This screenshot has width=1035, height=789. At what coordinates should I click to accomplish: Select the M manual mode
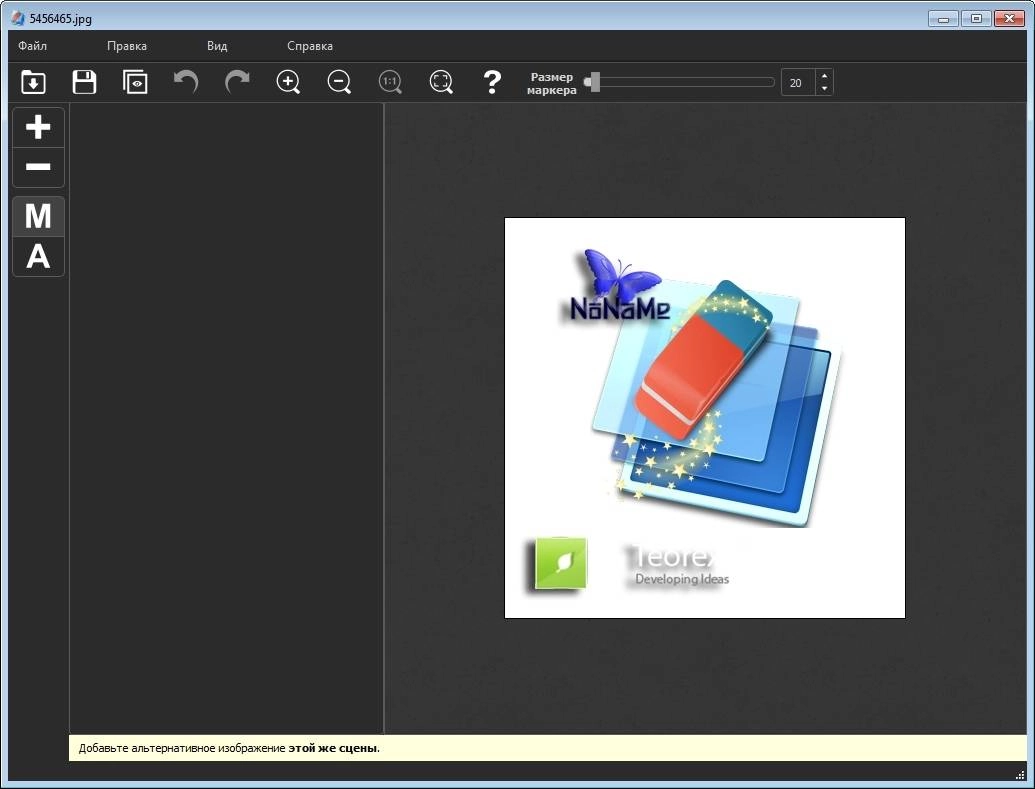pyautogui.click(x=38, y=216)
